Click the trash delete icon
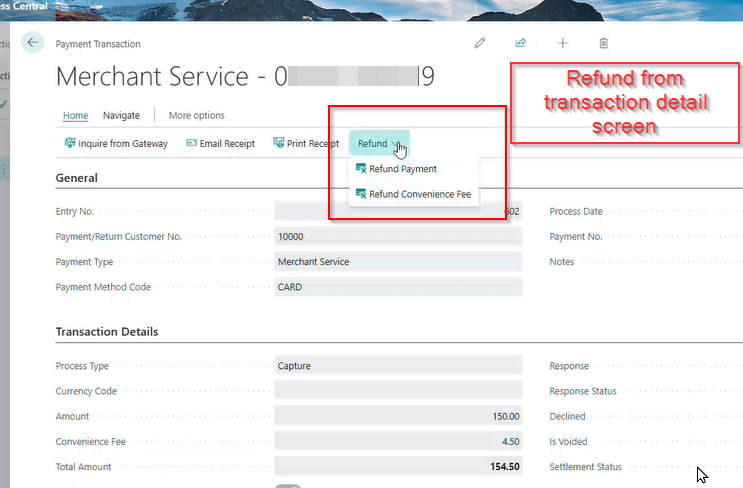 click(x=604, y=43)
